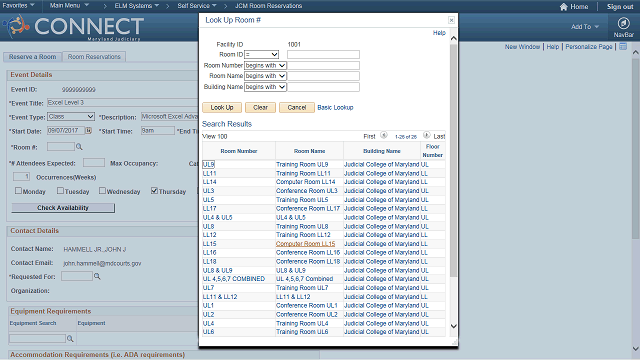Open the Room Name operator dropdown
Viewport: 640px width, 360px height.
coord(265,76)
